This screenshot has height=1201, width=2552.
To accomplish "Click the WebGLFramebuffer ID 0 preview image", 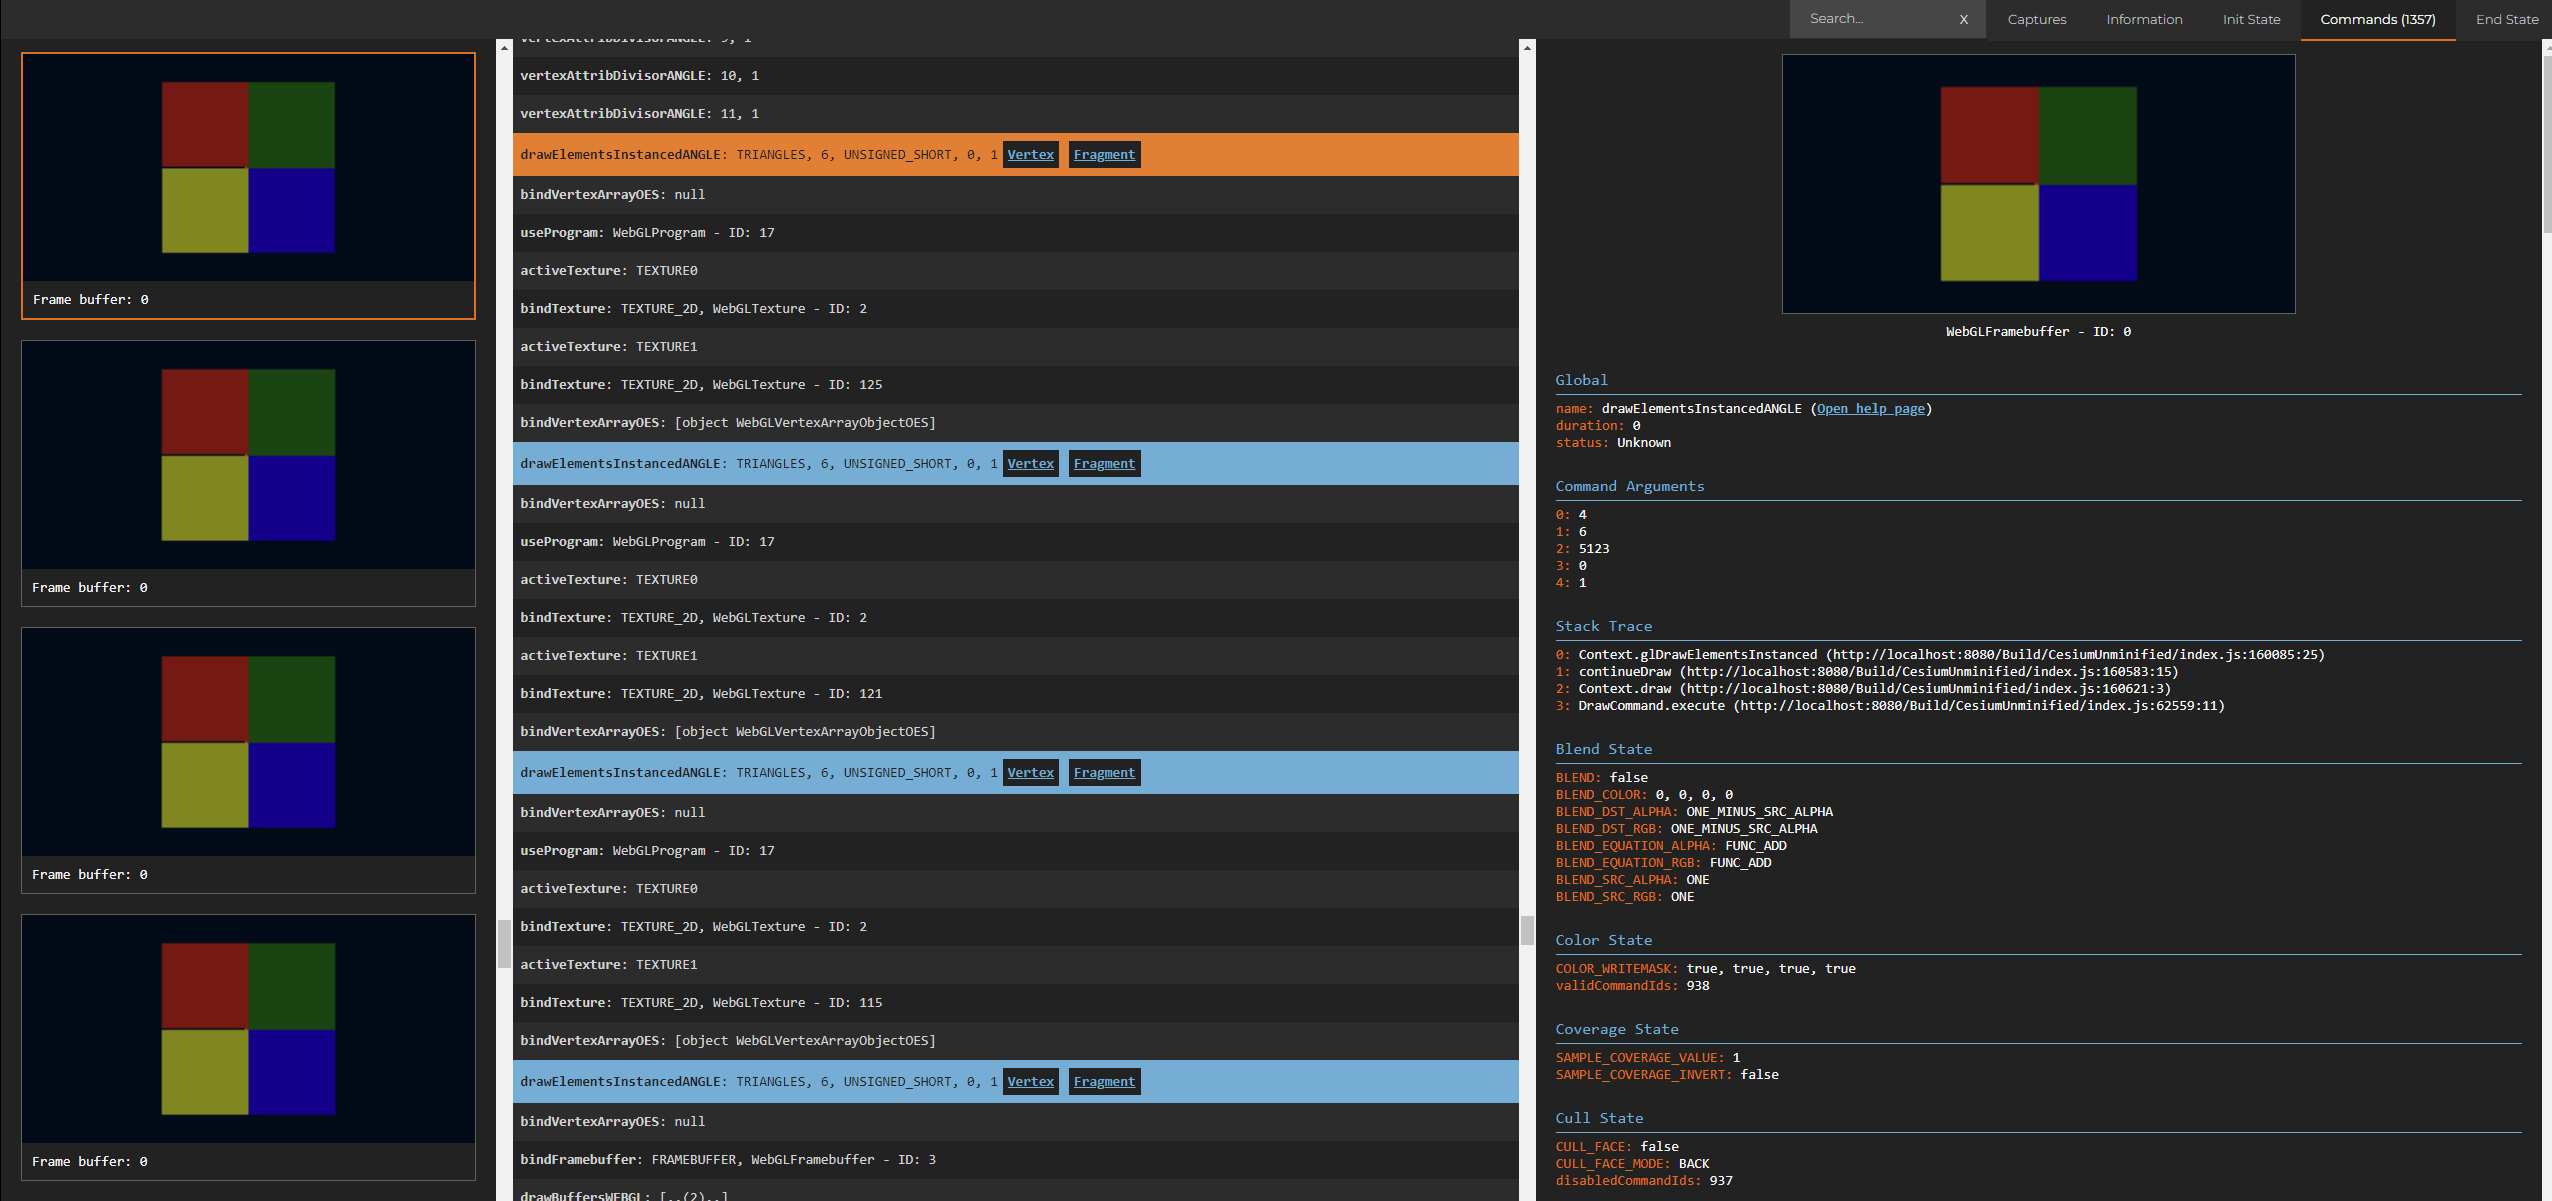I will click(2038, 184).
